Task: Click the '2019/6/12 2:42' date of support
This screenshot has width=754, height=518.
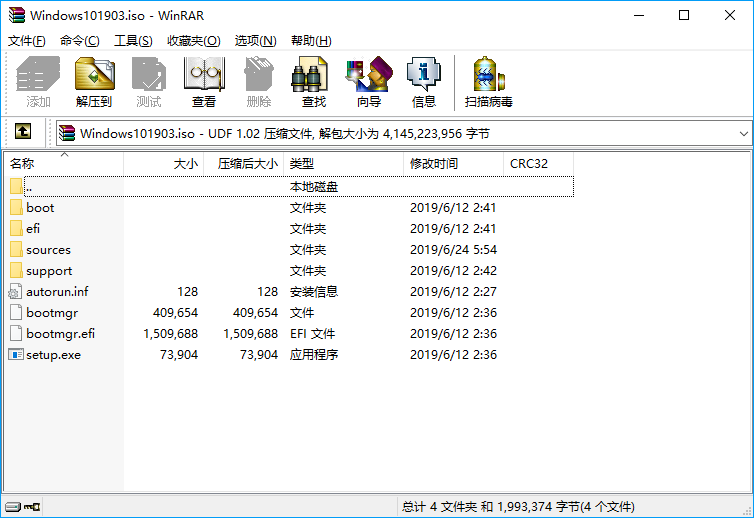Action: (x=453, y=271)
